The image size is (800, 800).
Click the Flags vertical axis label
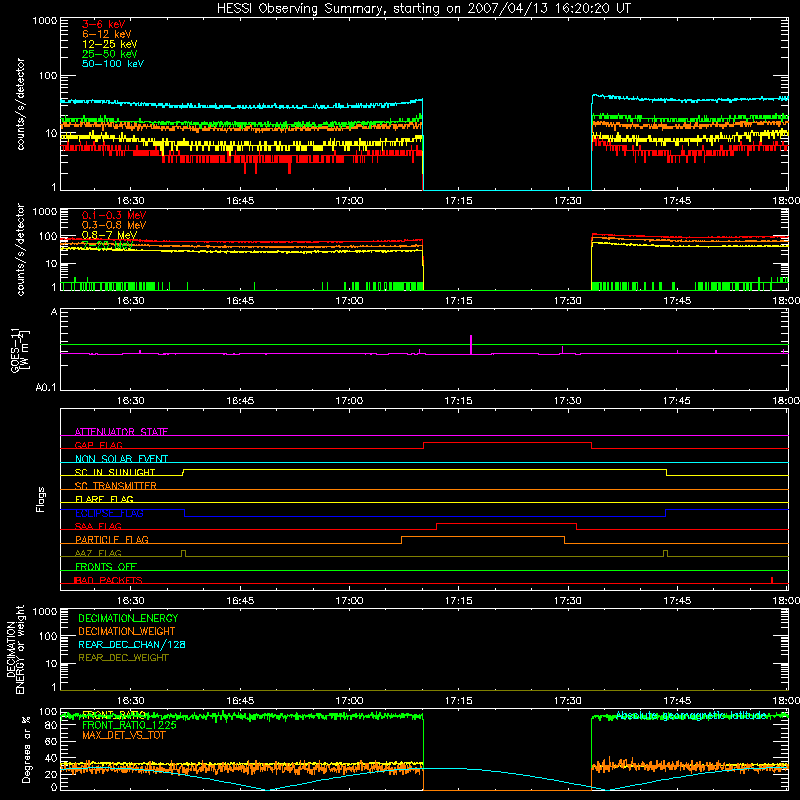[40, 499]
